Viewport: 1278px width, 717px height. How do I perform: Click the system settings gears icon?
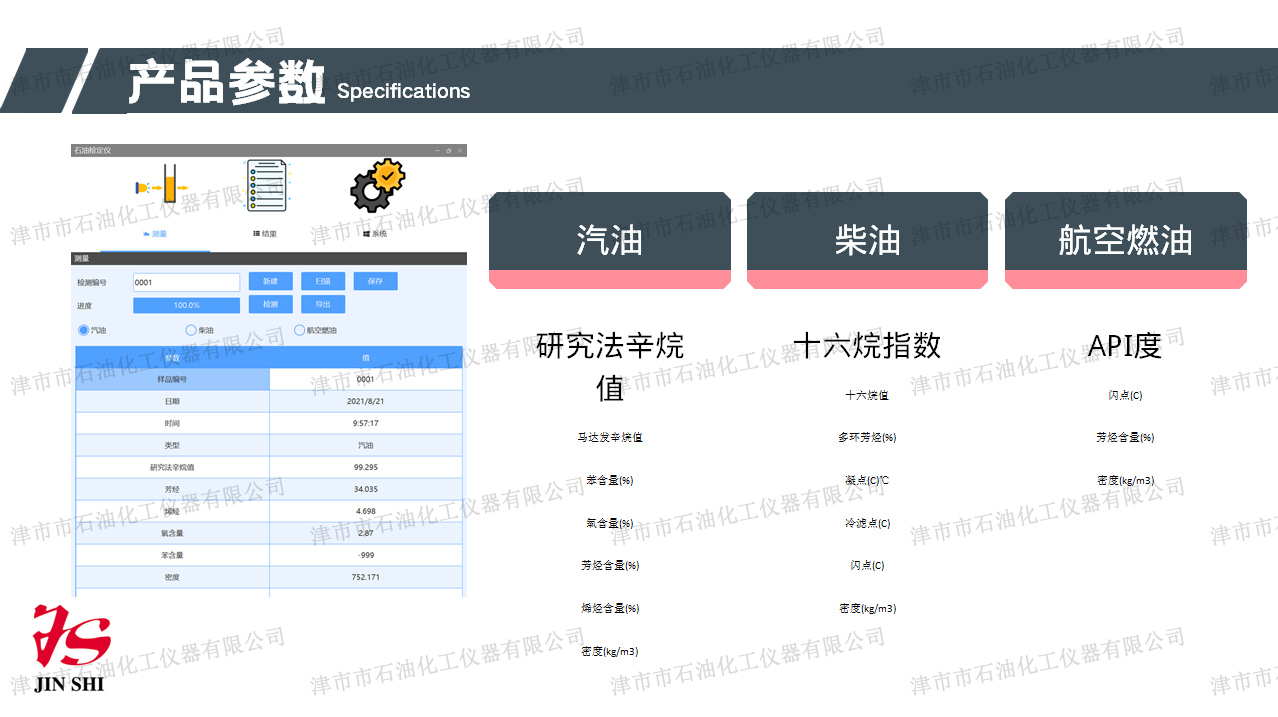[377, 185]
